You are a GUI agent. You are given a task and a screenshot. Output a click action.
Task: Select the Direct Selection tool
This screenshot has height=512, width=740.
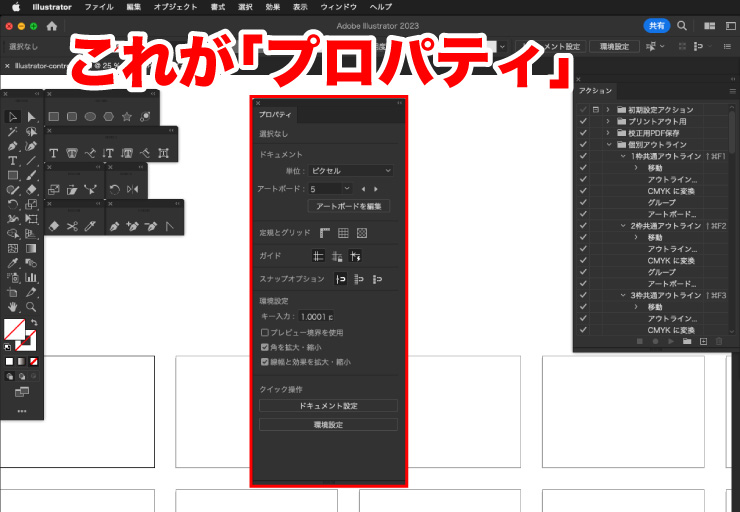[x=31, y=117]
